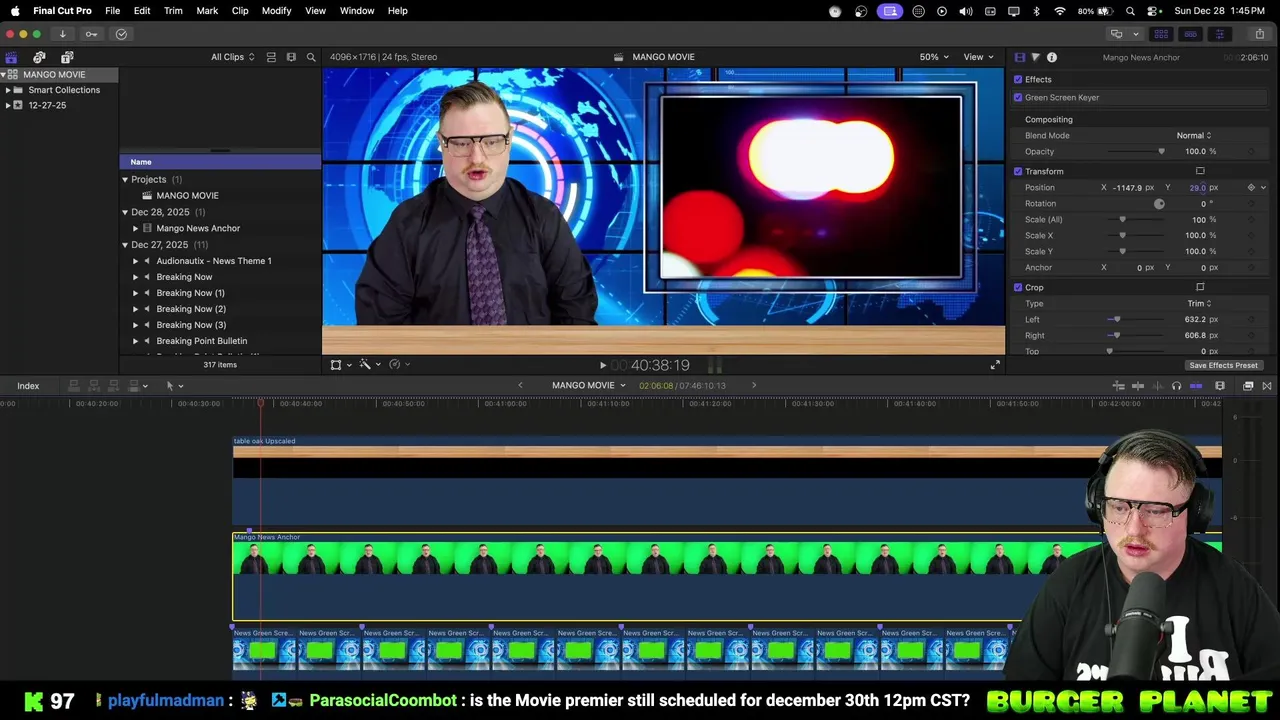
Task: Uncheck the Crop checkbox
Action: [x=1018, y=287]
